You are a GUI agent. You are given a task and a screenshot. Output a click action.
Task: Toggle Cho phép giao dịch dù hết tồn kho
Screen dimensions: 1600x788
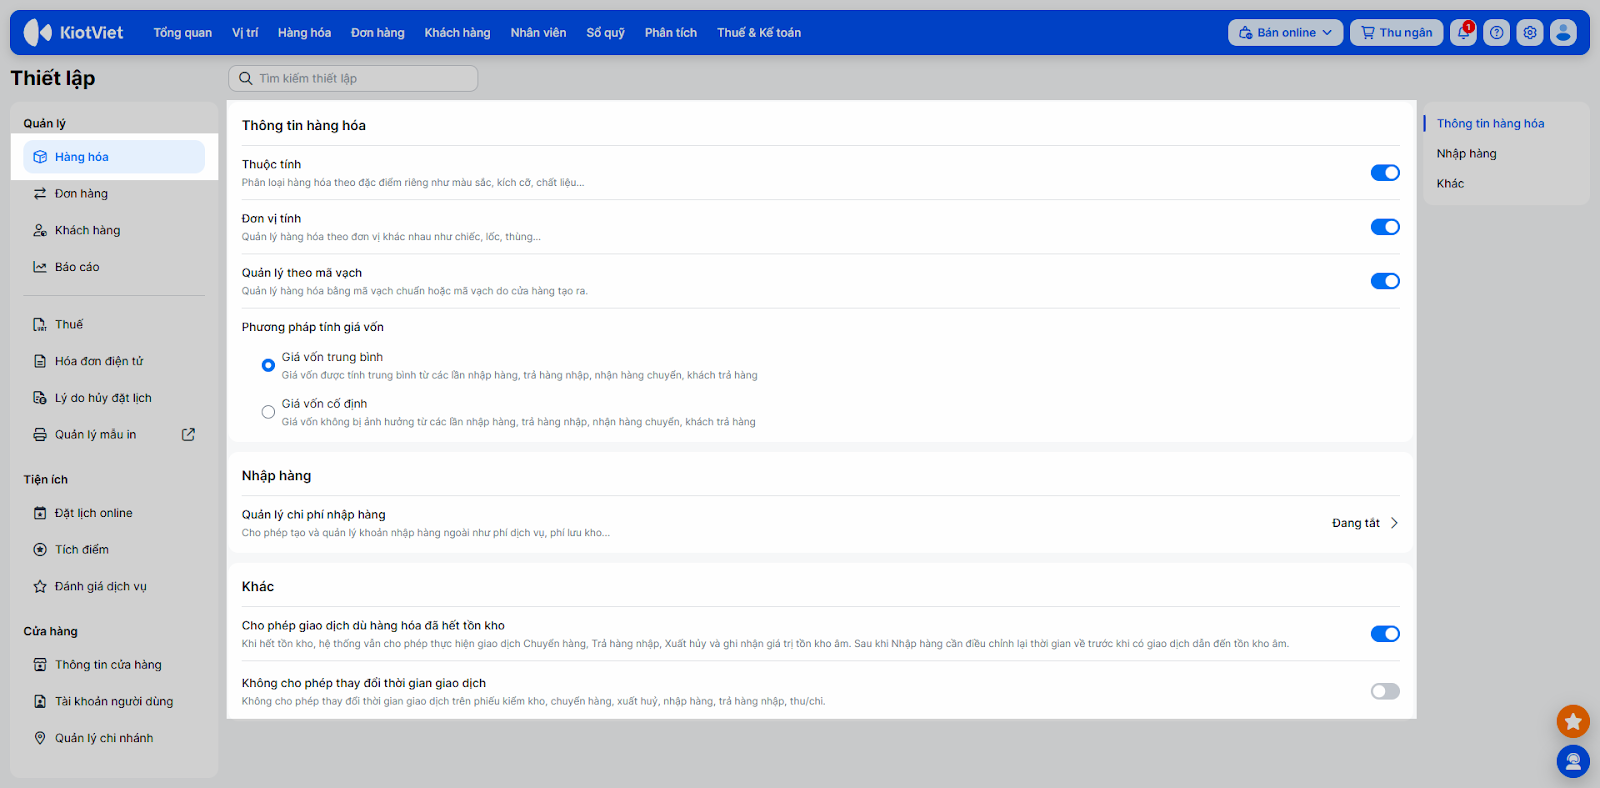click(x=1385, y=634)
